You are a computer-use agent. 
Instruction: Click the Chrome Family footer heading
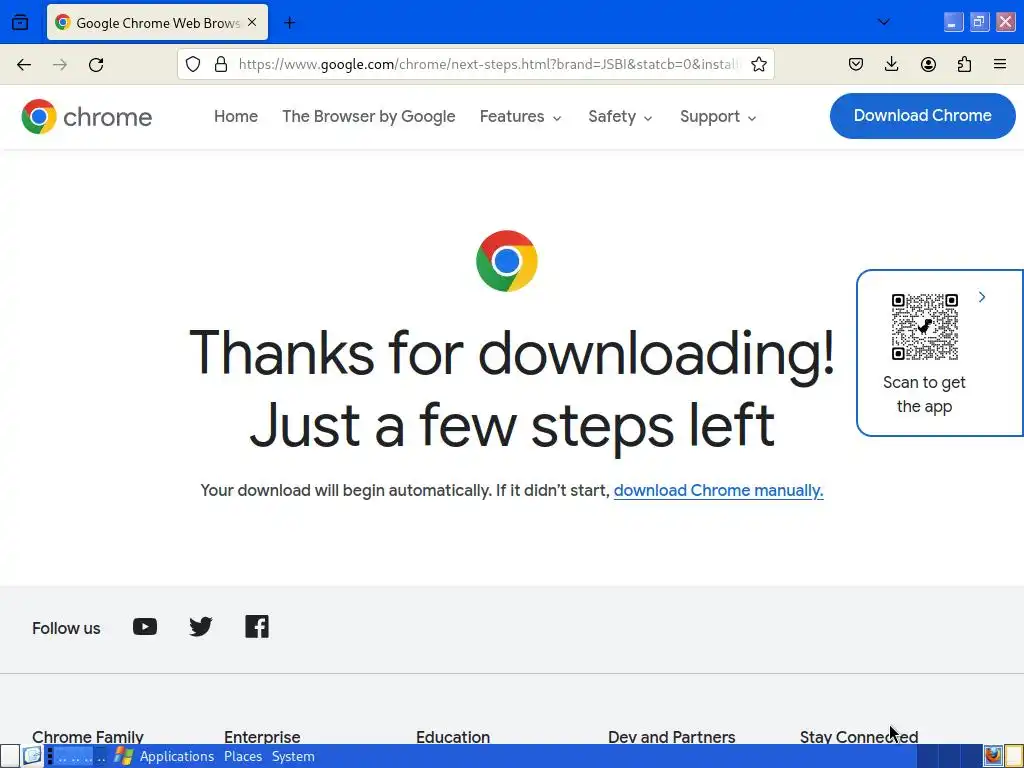click(88, 737)
